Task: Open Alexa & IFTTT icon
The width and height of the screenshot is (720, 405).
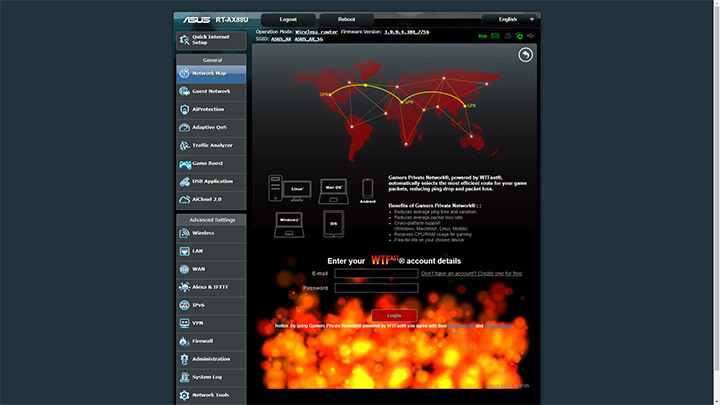Action: tap(184, 287)
